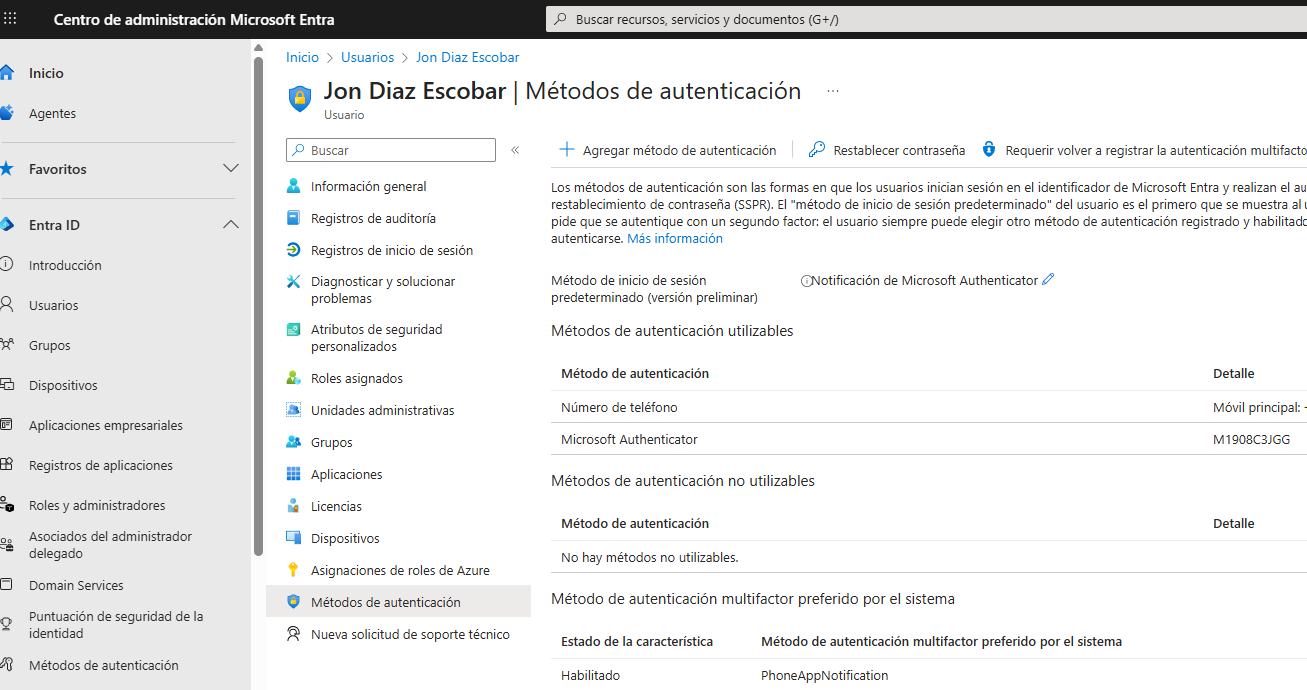
Task: Click the device detail M1908C3JGG
Action: point(1251,439)
